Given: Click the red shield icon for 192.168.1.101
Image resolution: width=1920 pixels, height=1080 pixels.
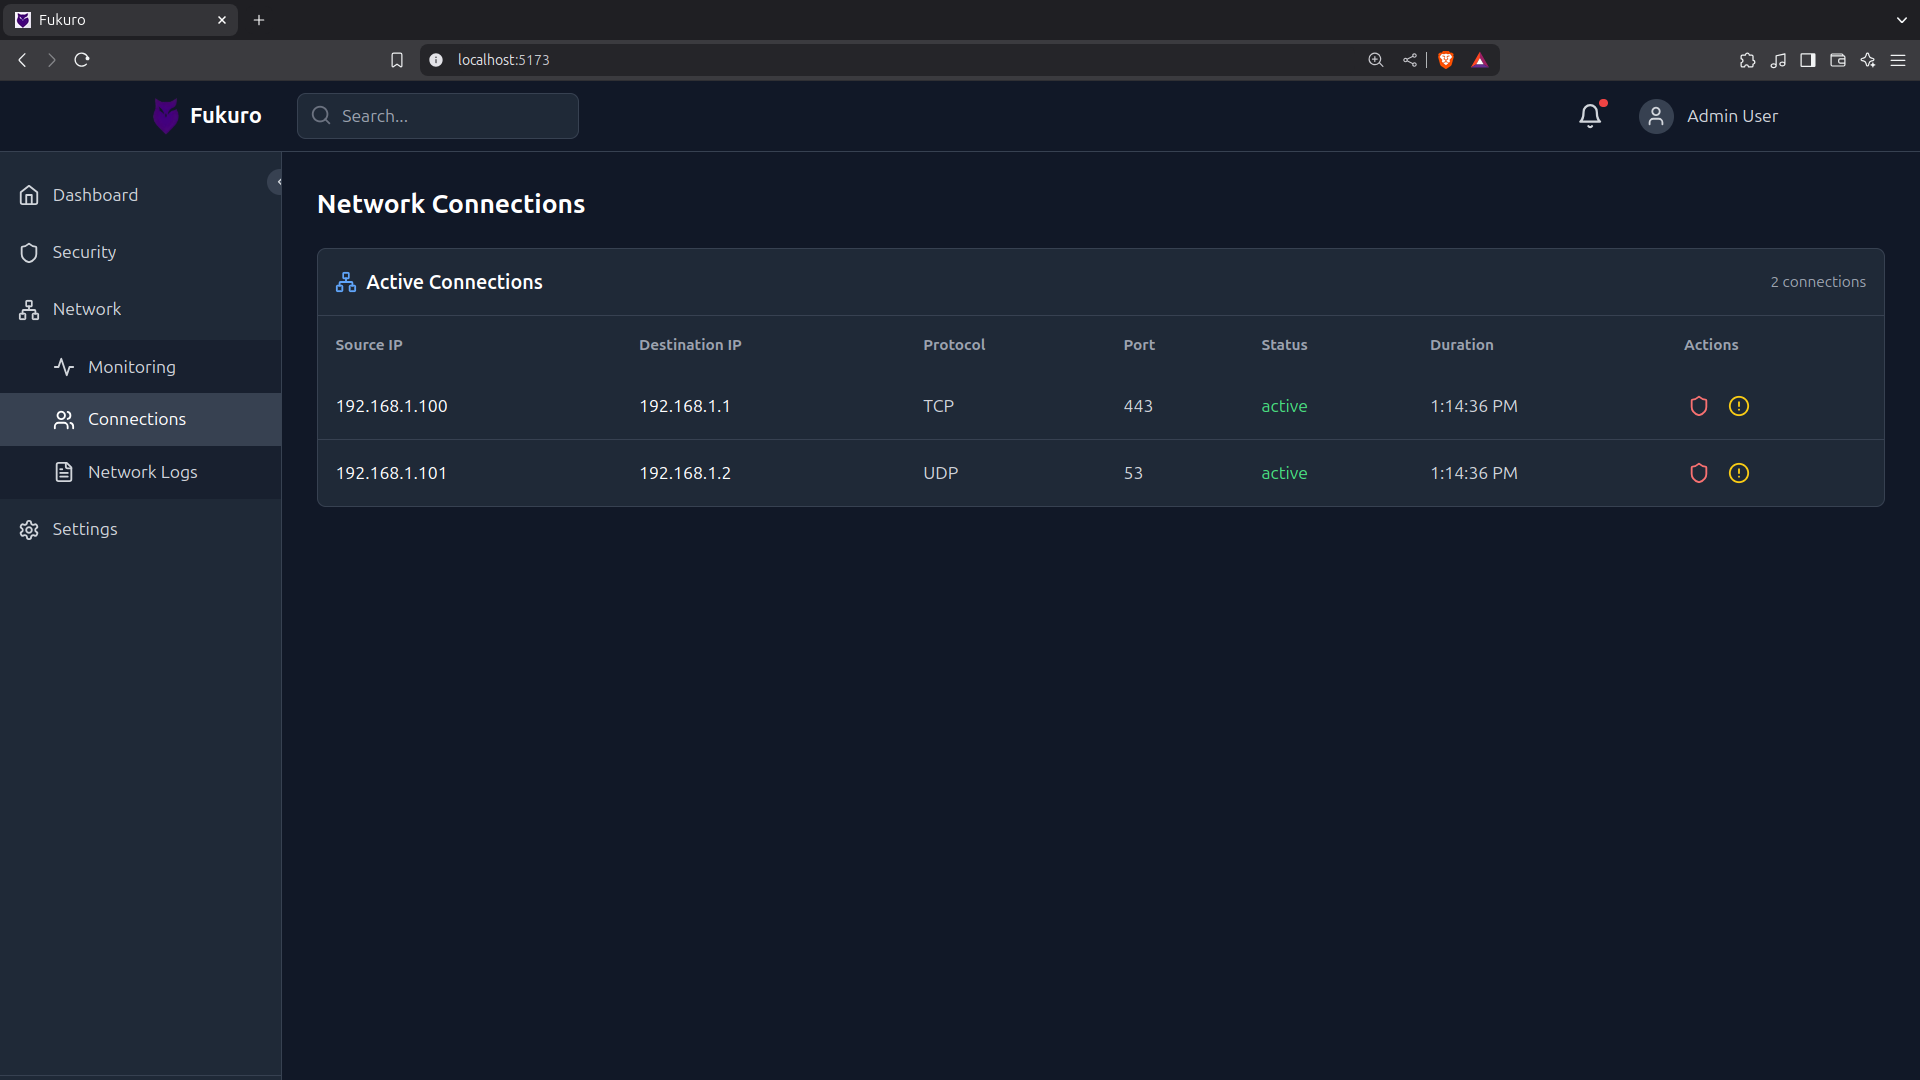Looking at the screenshot, I should [1698, 473].
